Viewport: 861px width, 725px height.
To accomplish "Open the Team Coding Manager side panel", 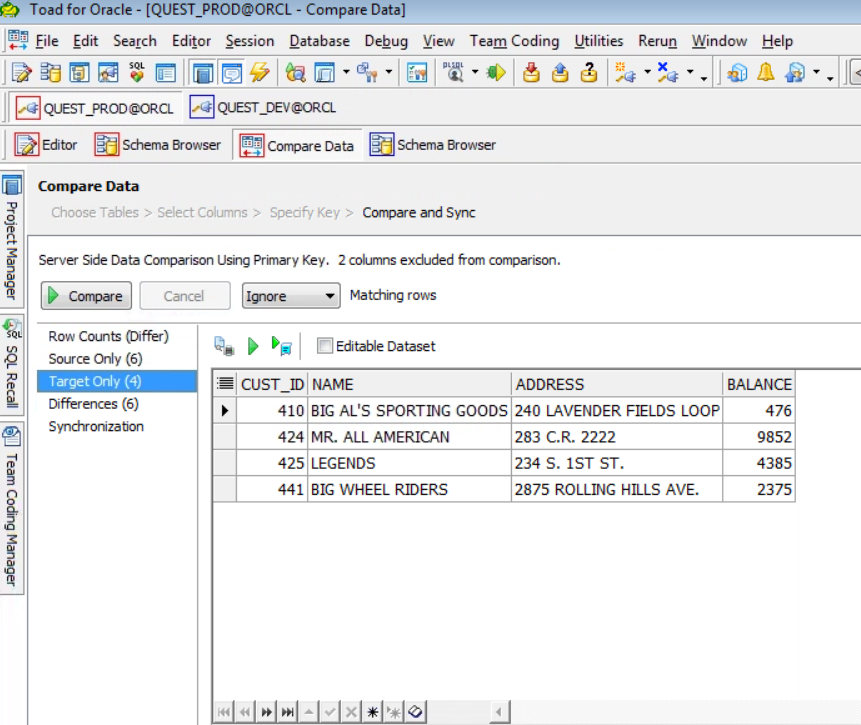I will tap(12, 508).
